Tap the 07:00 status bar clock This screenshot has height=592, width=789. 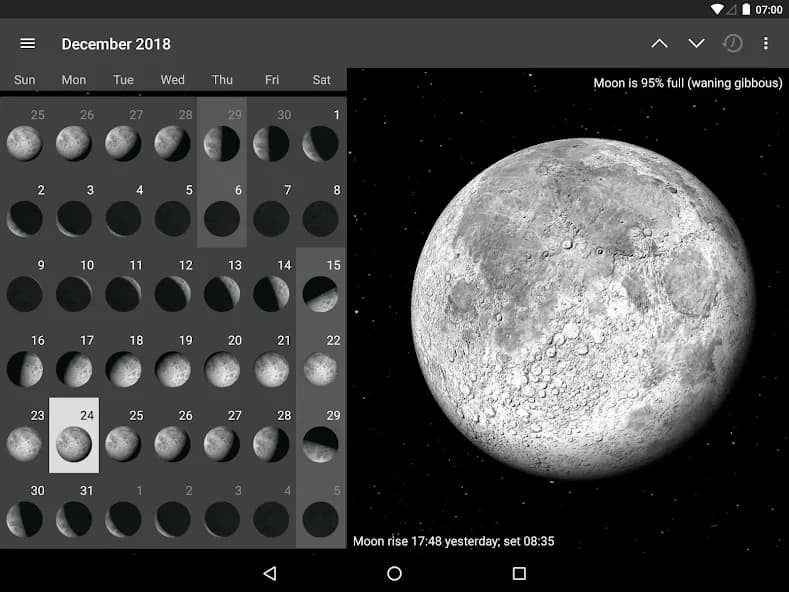click(768, 10)
